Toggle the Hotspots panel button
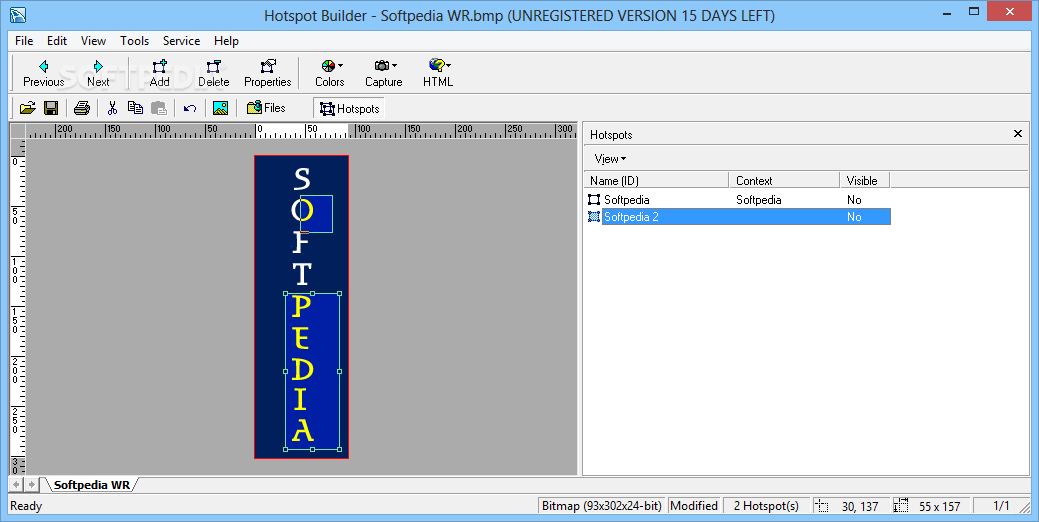1039x522 pixels. 349,109
